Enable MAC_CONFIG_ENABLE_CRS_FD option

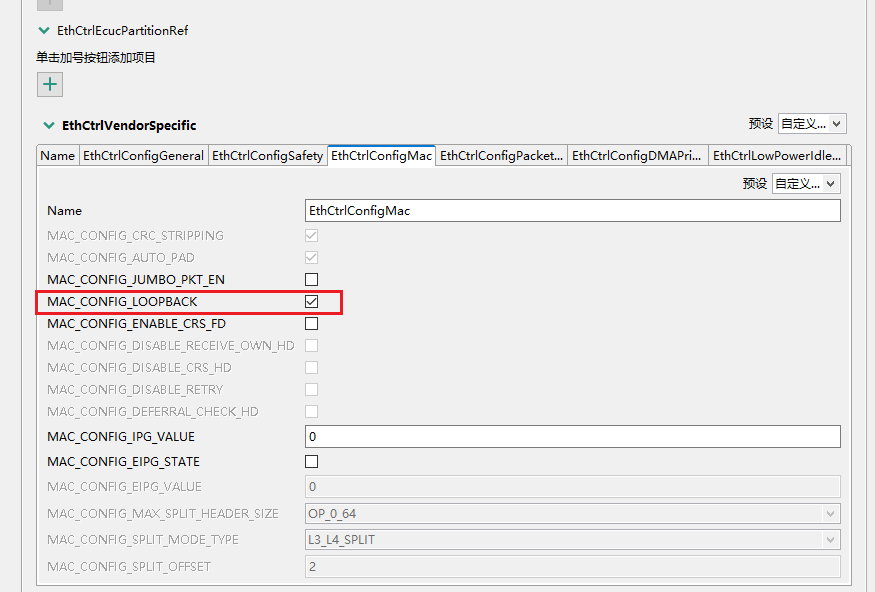pyautogui.click(x=311, y=323)
